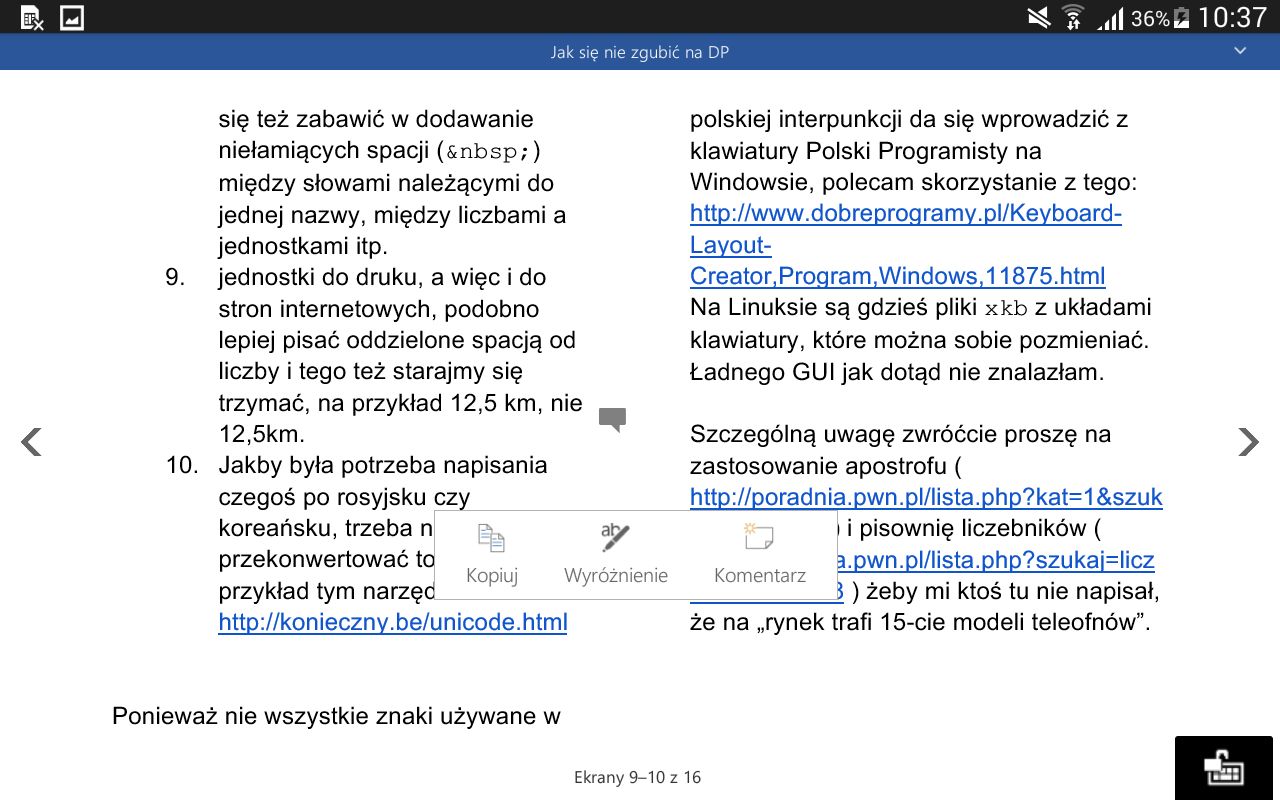
Task: Tap the title Jak się nie zgubić na DP
Action: (x=639, y=51)
